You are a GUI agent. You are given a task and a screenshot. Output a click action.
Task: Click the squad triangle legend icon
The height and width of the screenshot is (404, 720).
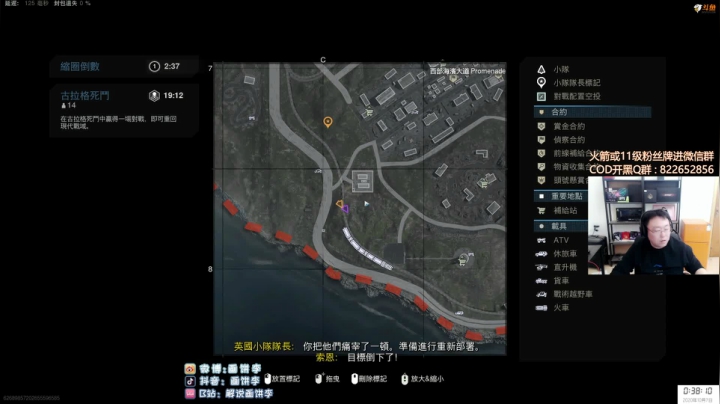point(541,69)
